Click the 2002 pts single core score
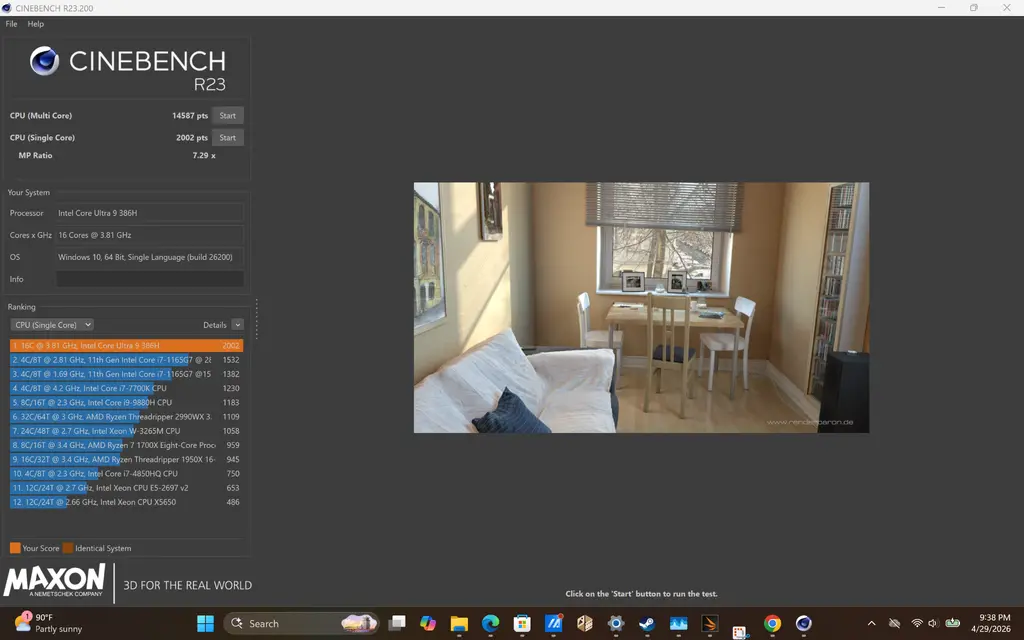Image resolution: width=1024 pixels, height=640 pixels. tap(192, 138)
